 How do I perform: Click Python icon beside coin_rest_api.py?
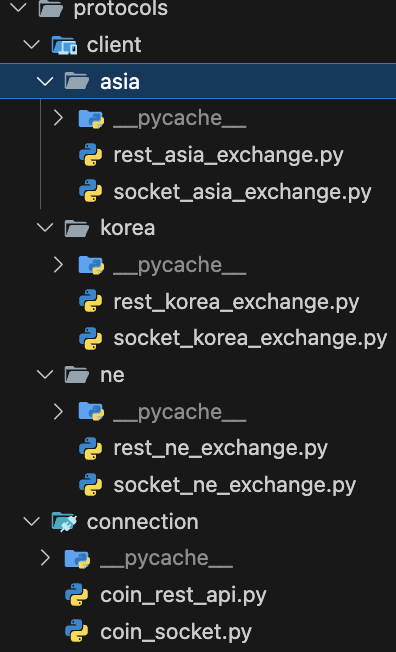77,595
